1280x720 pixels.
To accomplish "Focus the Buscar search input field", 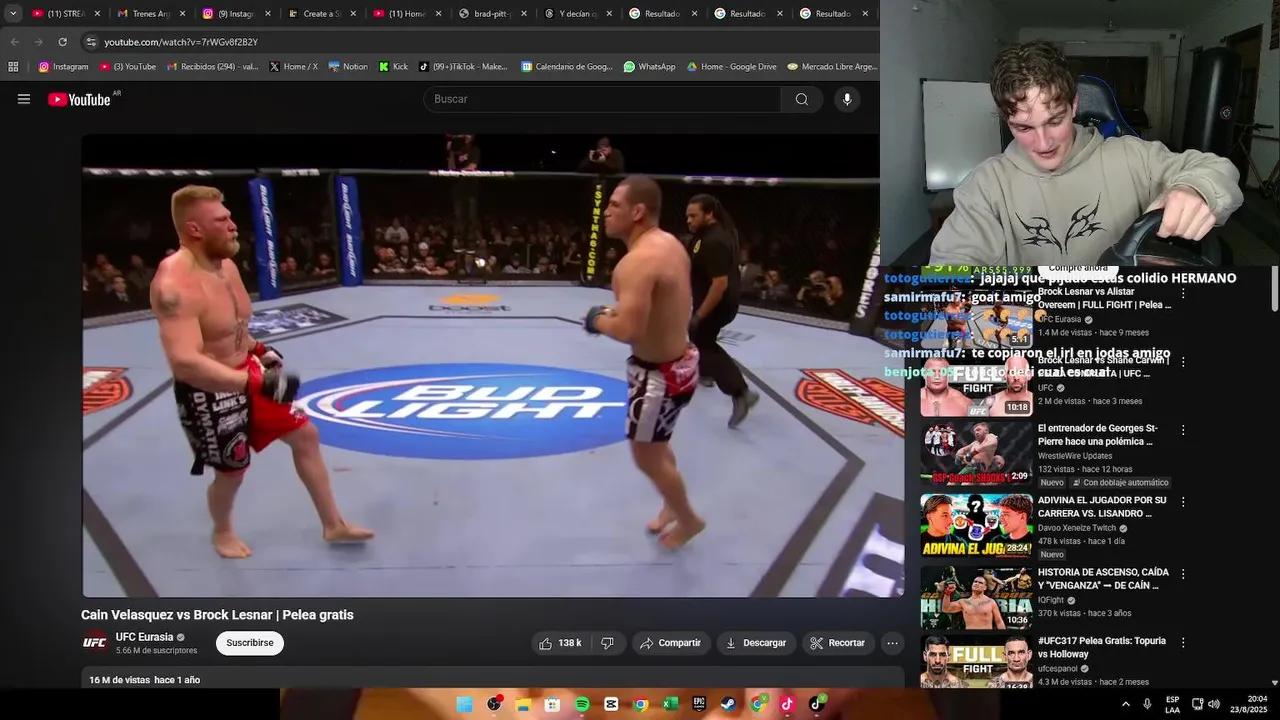I will coord(602,99).
